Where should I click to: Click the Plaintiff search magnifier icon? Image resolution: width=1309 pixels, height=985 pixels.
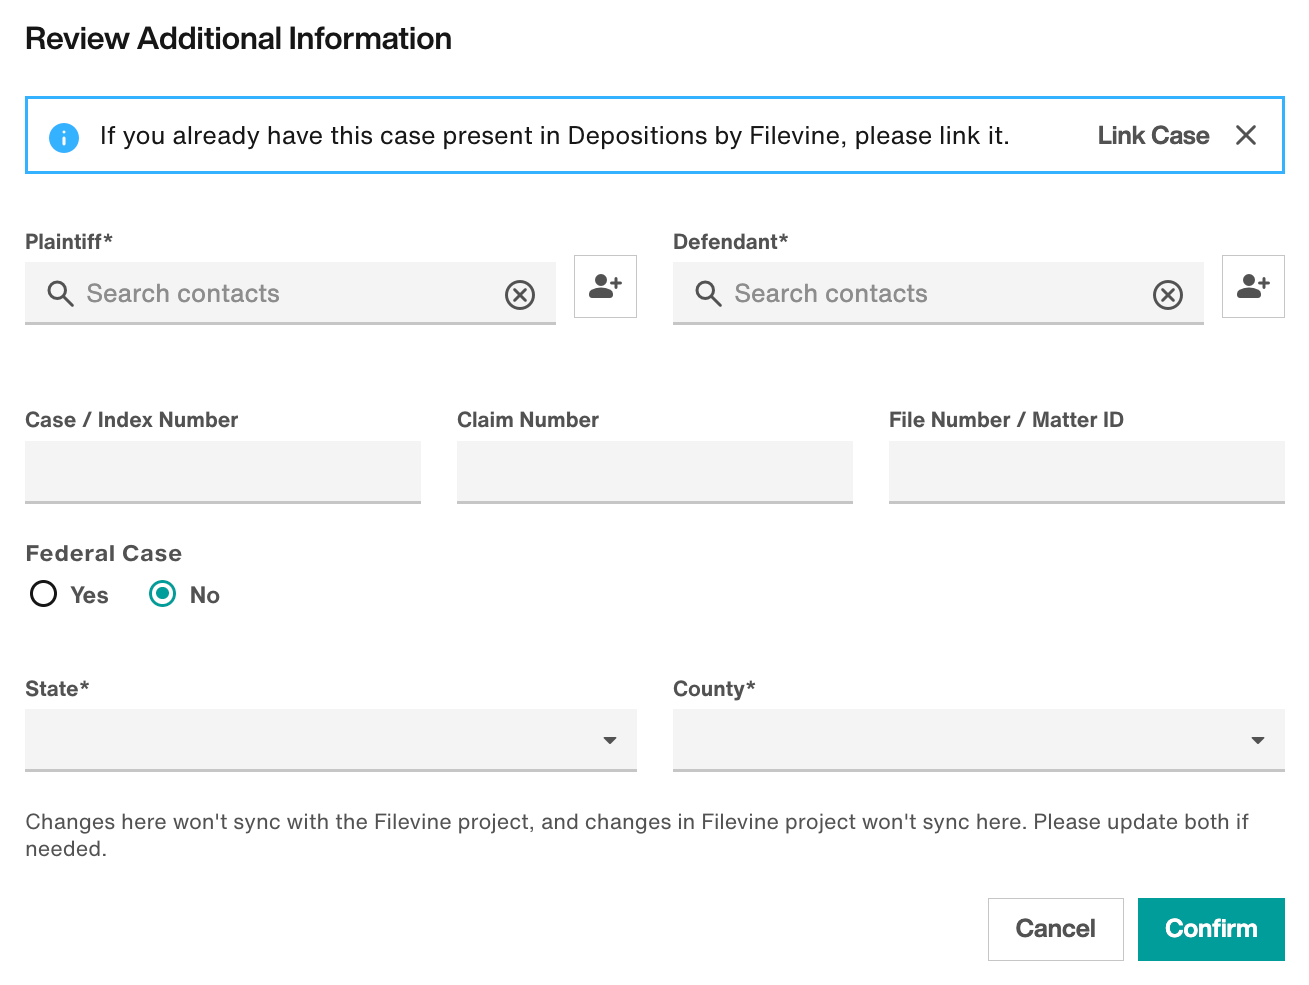60,293
